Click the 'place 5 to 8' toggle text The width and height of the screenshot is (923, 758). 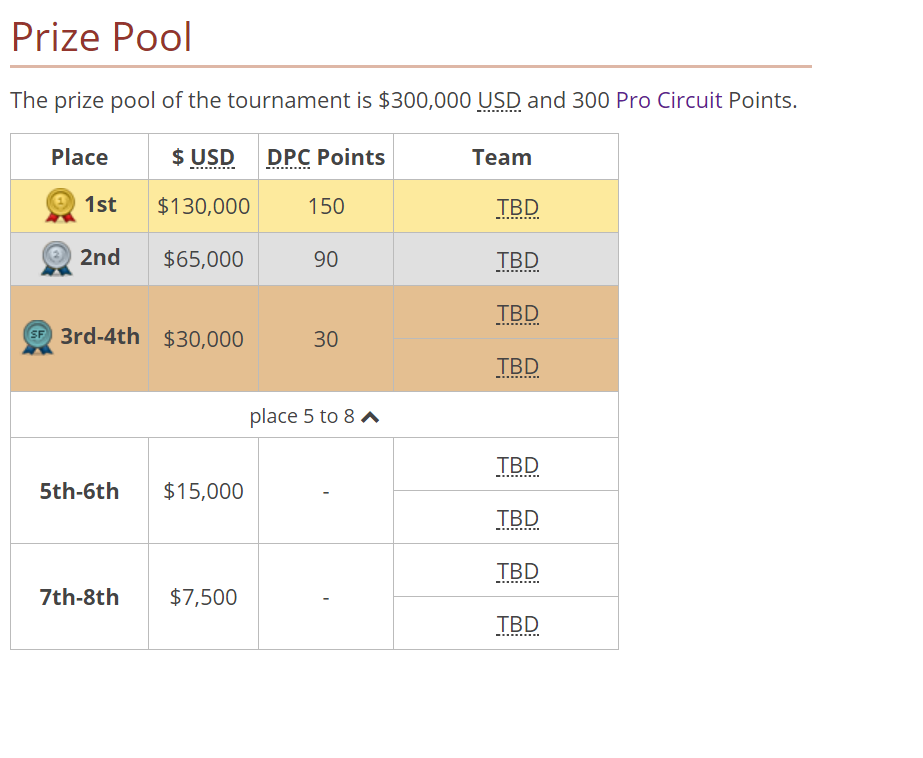(302, 416)
